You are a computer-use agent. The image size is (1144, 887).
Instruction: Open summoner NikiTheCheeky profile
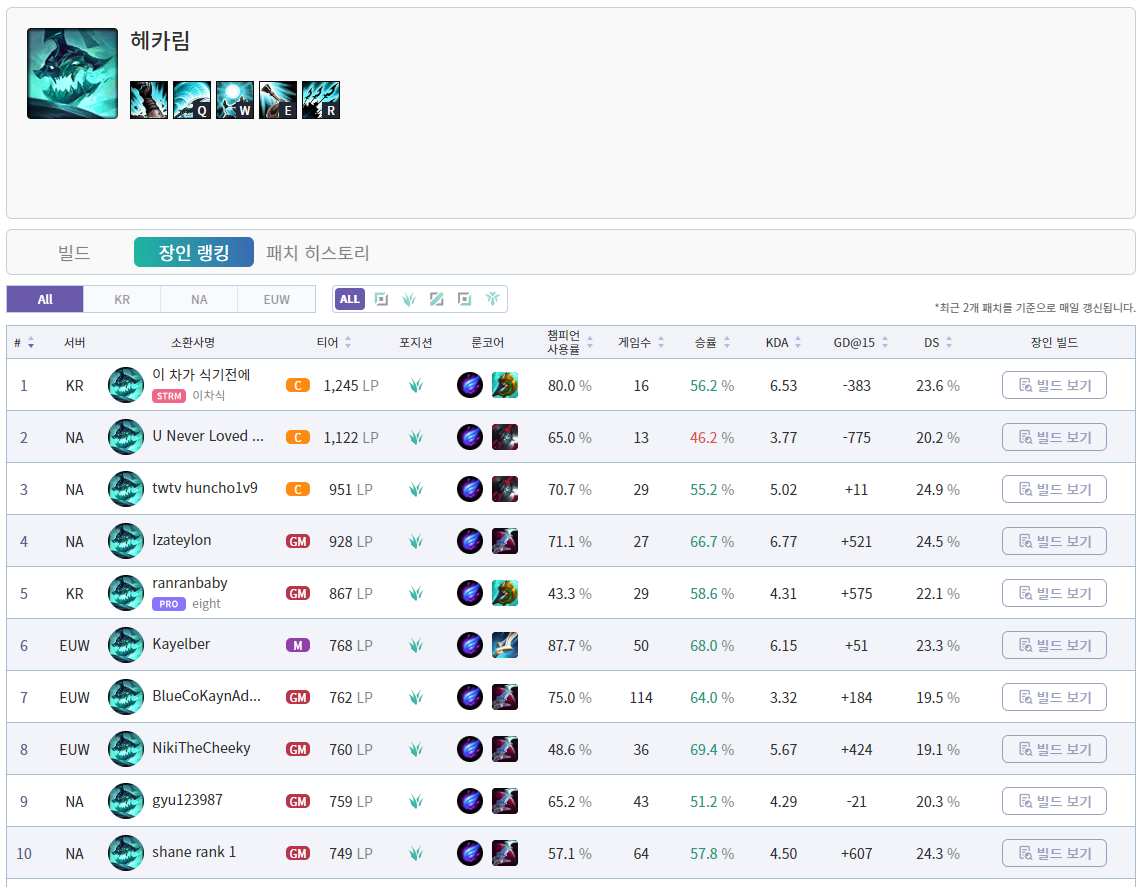(x=201, y=748)
